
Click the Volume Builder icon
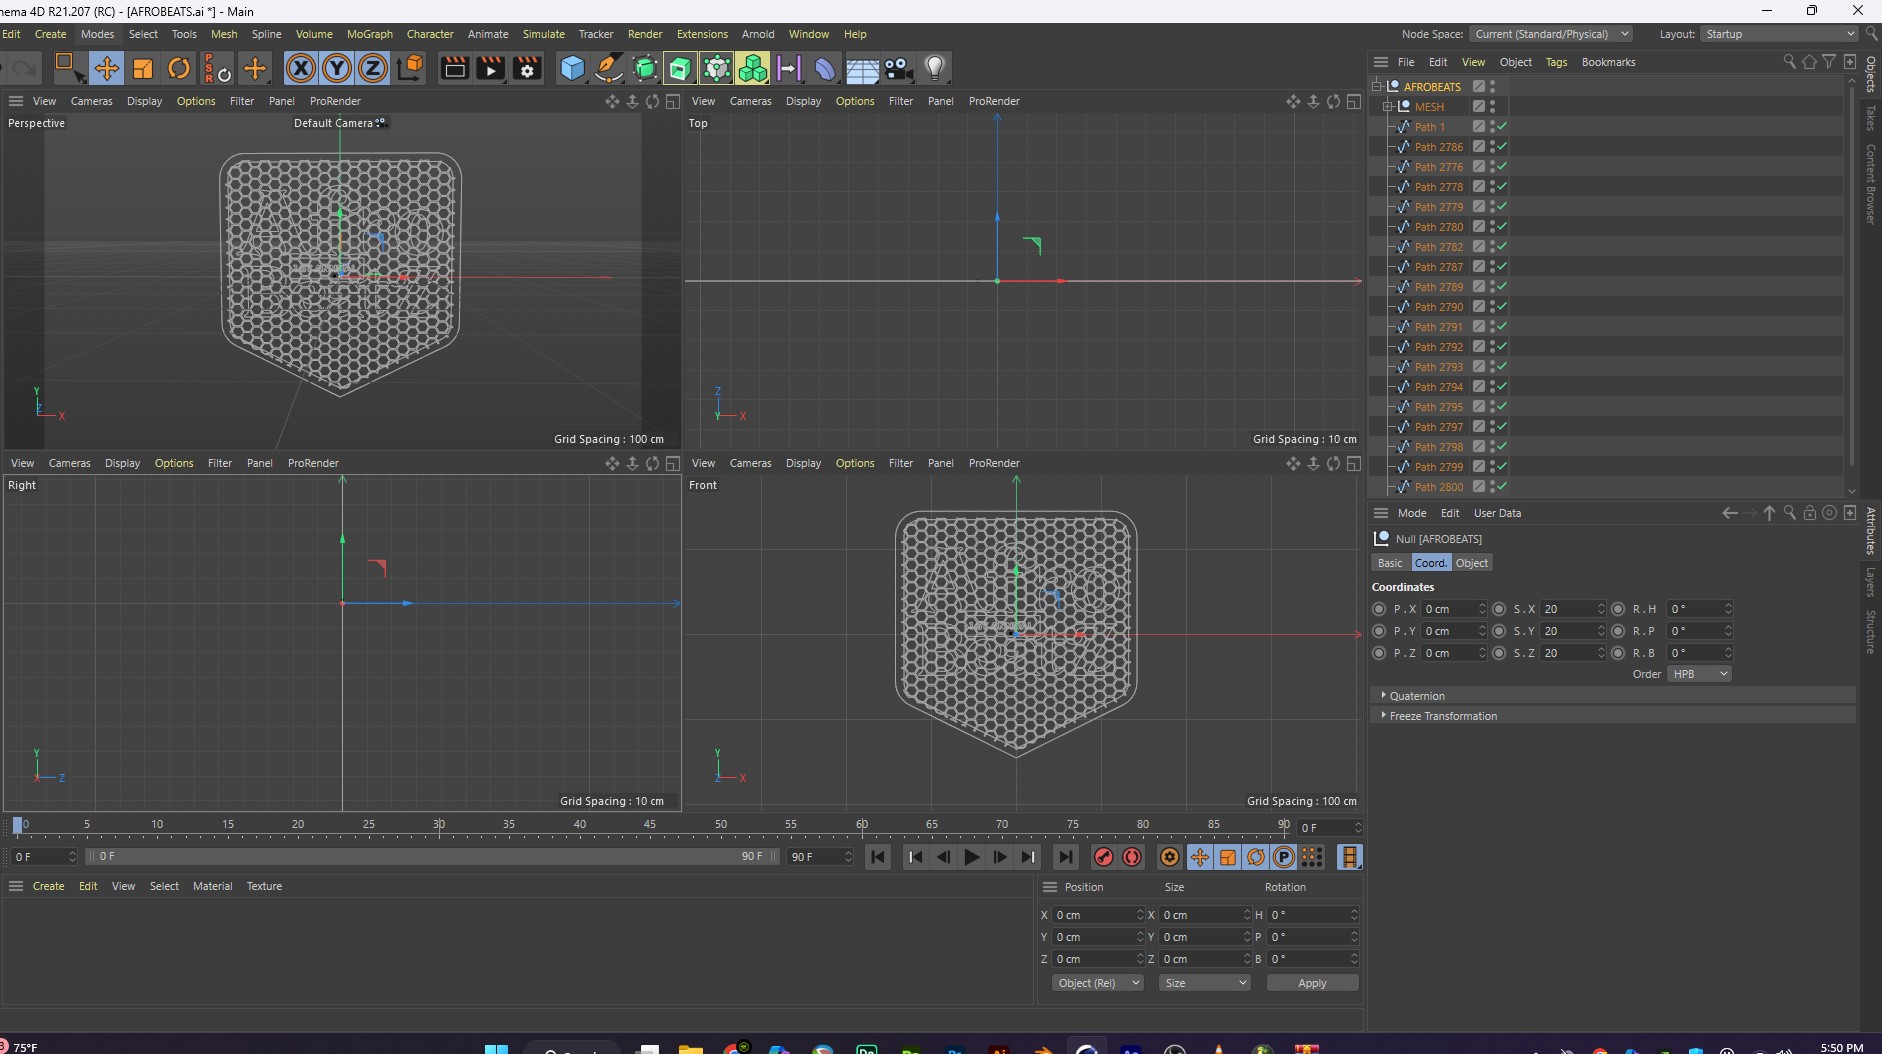click(752, 68)
